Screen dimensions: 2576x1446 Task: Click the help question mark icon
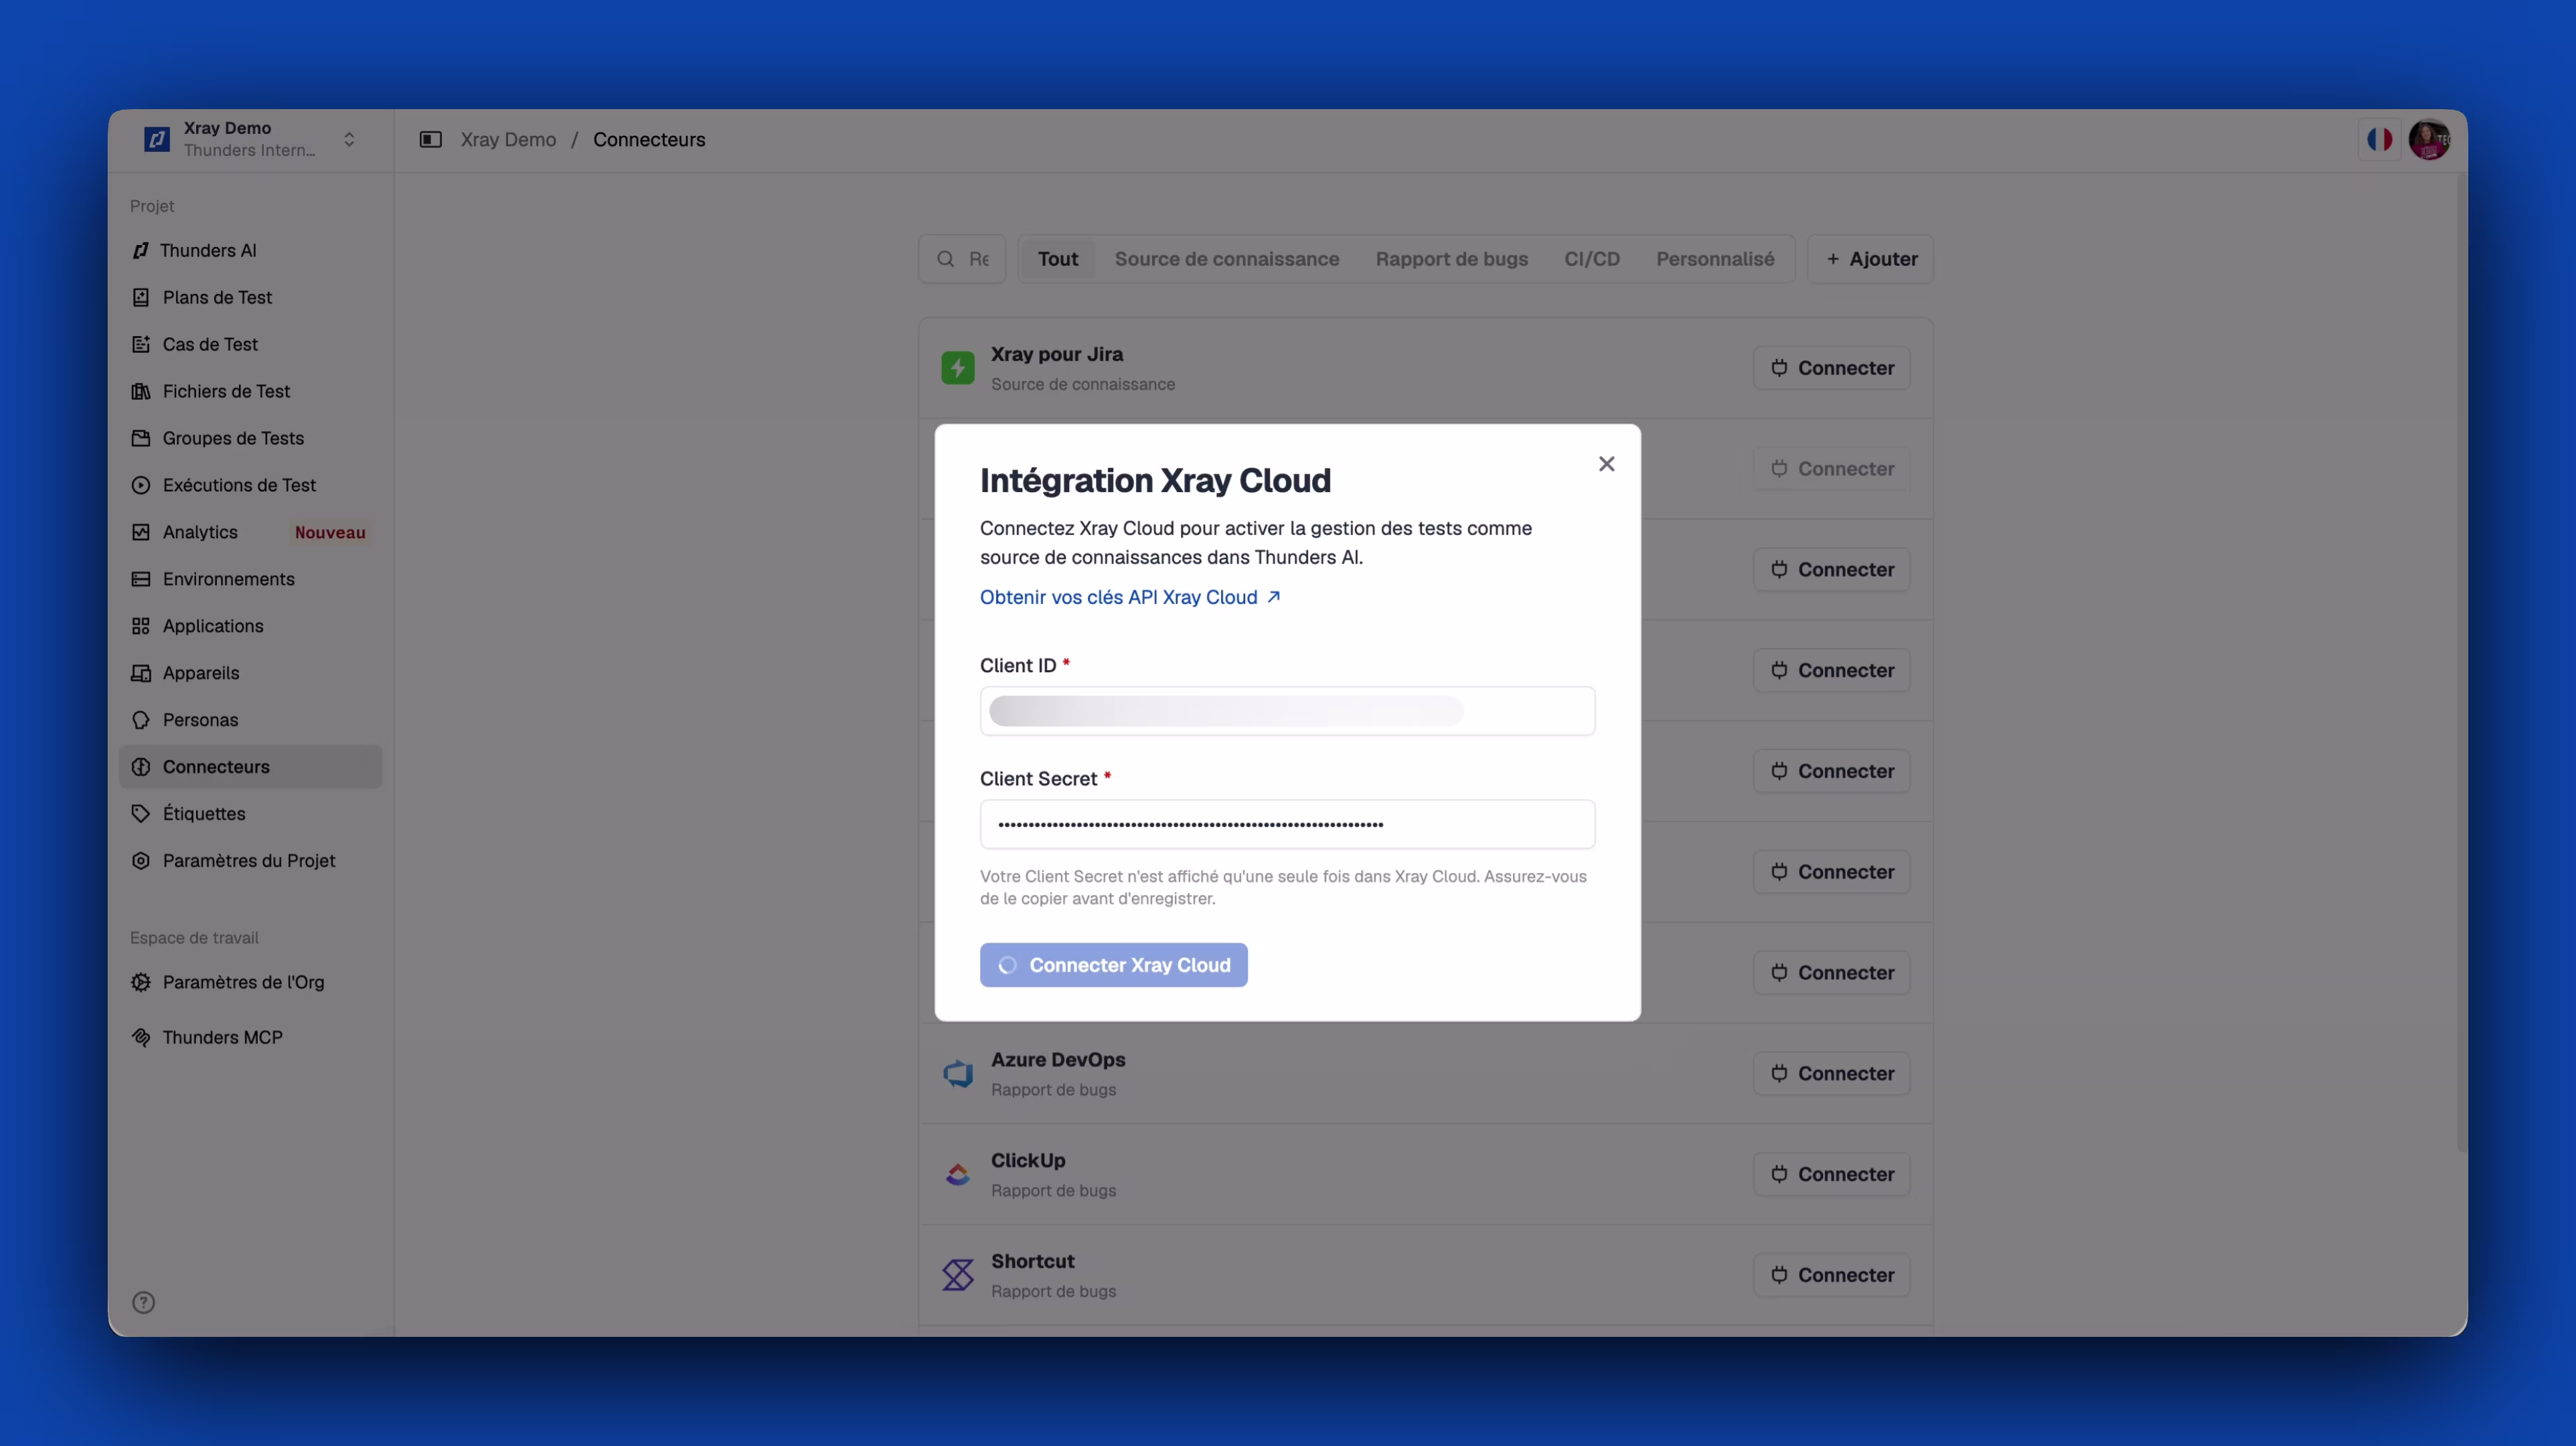[x=144, y=1302]
